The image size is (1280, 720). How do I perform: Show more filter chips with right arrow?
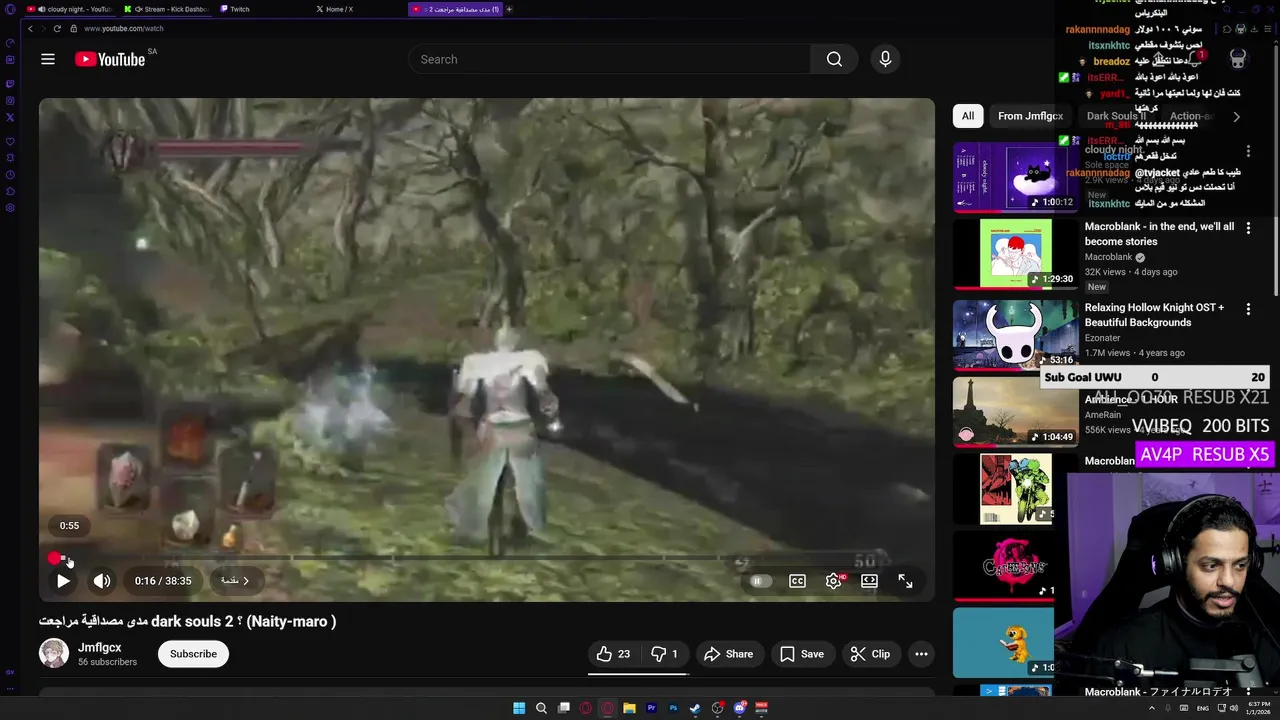[1236, 116]
